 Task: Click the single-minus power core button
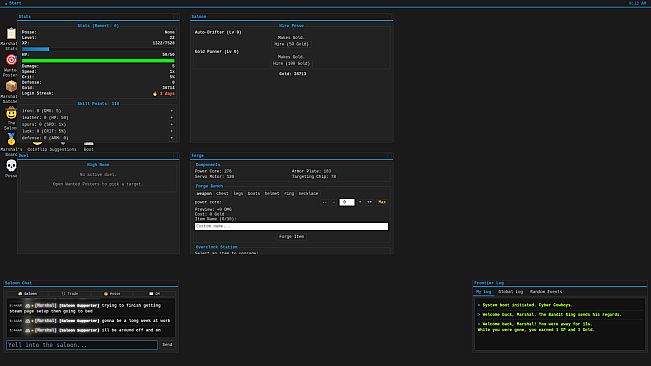point(333,202)
